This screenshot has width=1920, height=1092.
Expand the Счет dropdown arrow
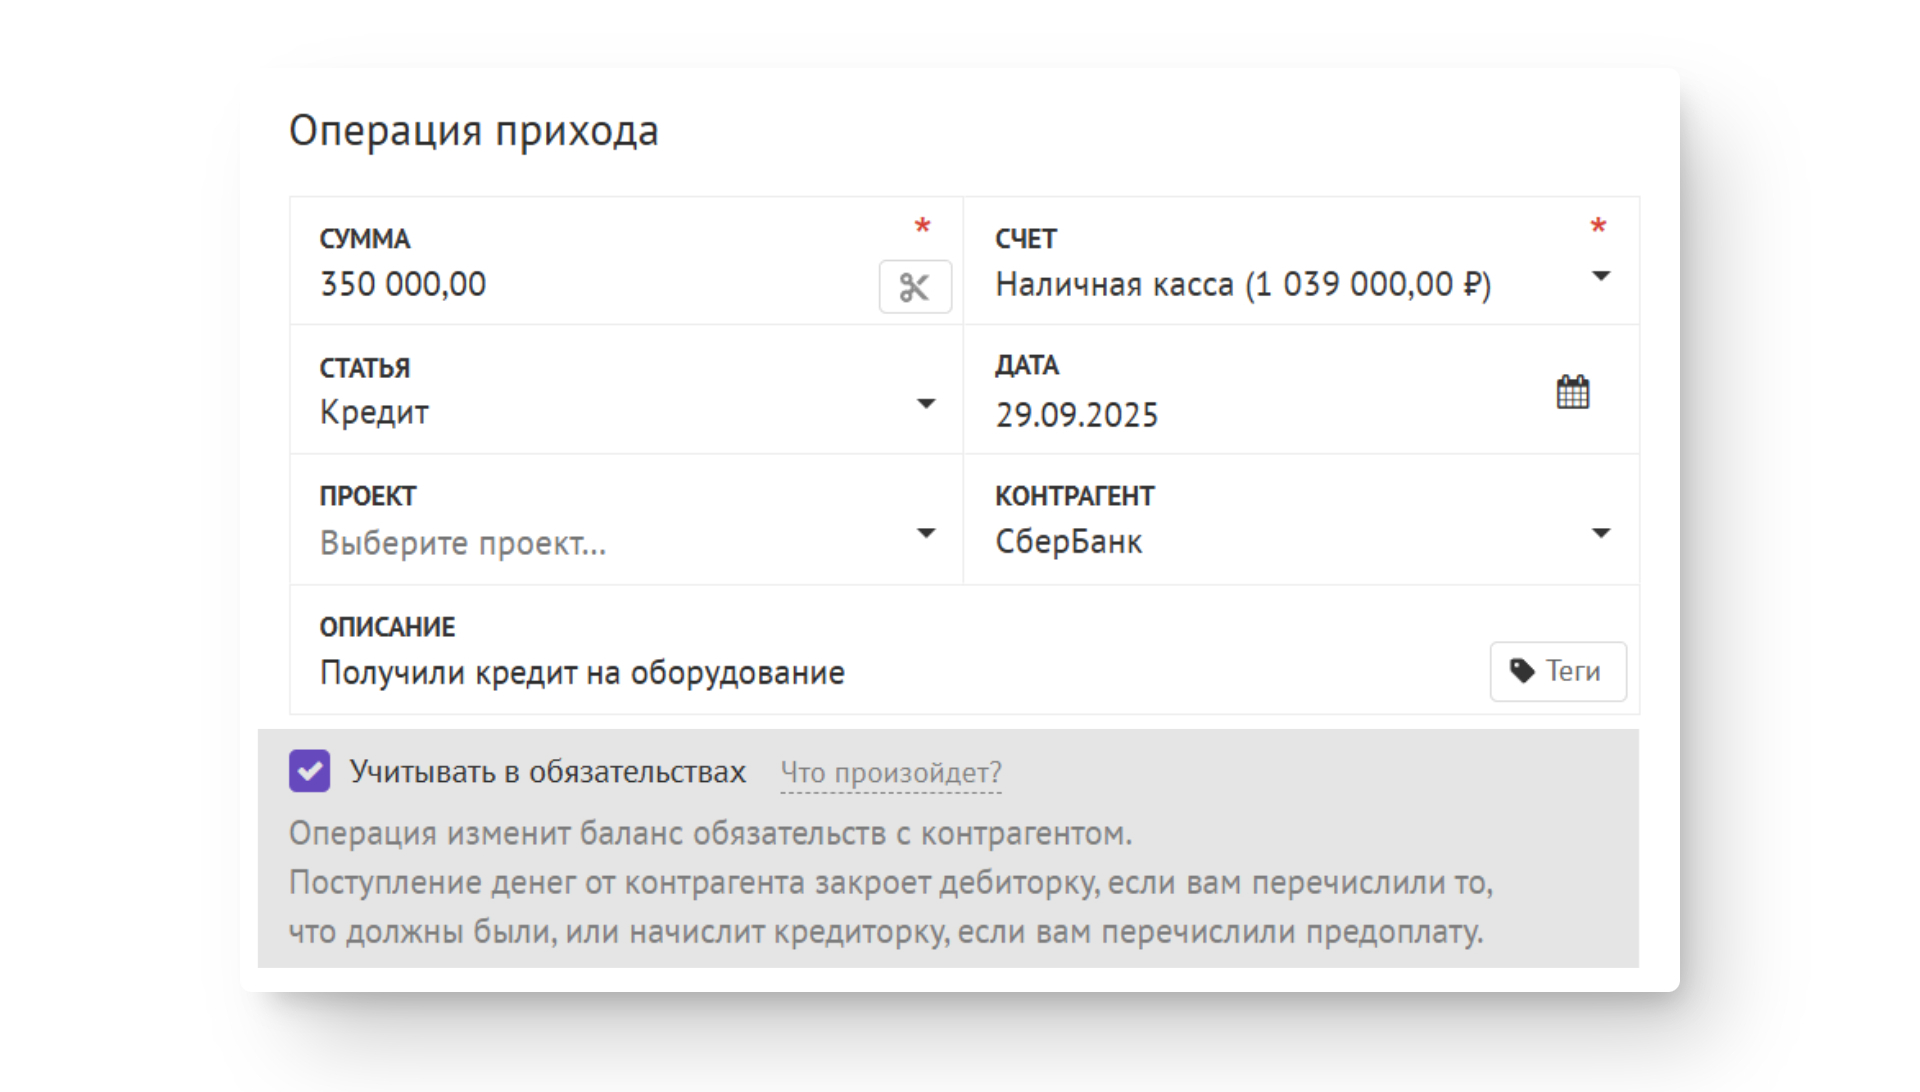[1601, 276]
